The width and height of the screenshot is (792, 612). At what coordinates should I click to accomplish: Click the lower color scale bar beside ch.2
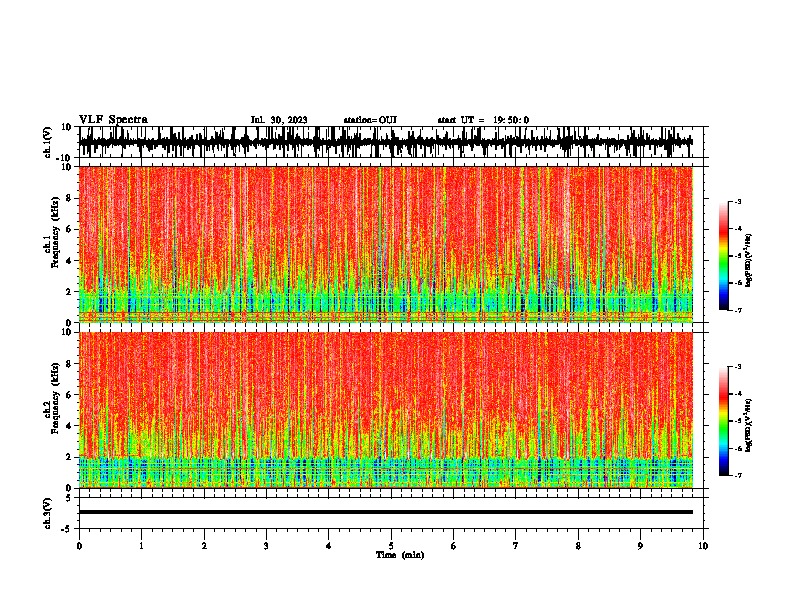pos(724,421)
